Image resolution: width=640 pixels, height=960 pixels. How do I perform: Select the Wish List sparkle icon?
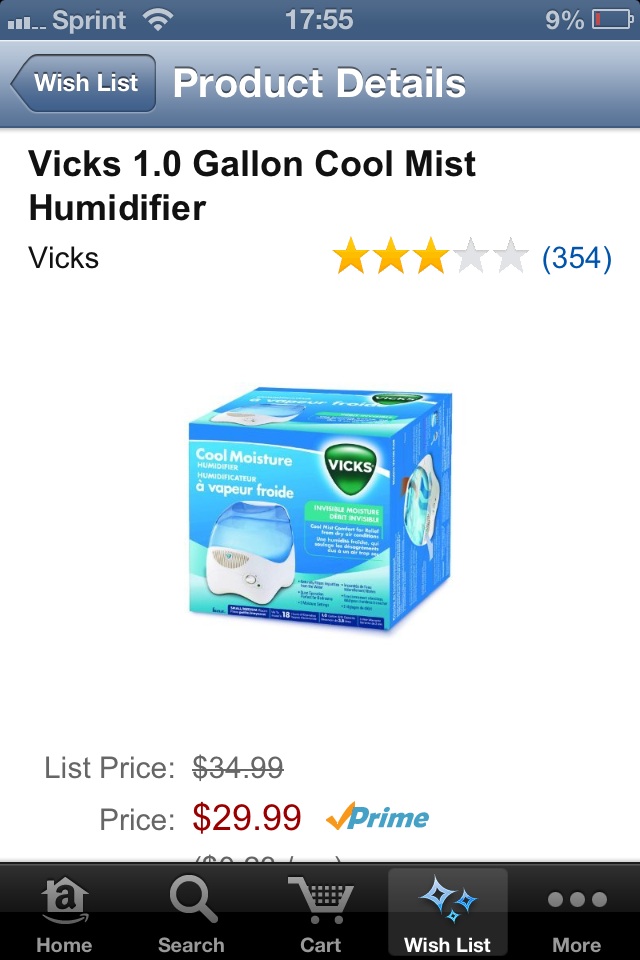coord(448,899)
